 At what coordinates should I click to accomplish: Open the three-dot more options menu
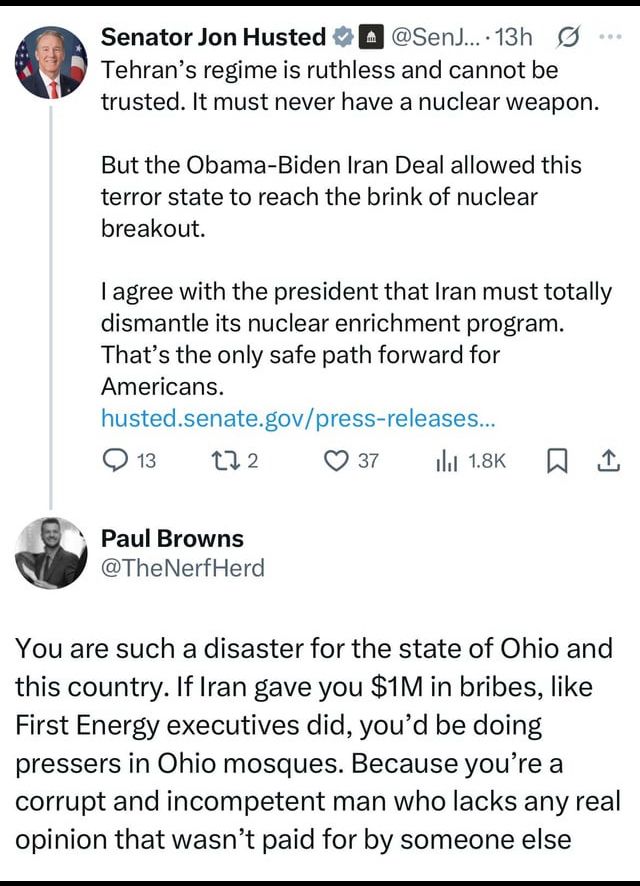[607, 37]
